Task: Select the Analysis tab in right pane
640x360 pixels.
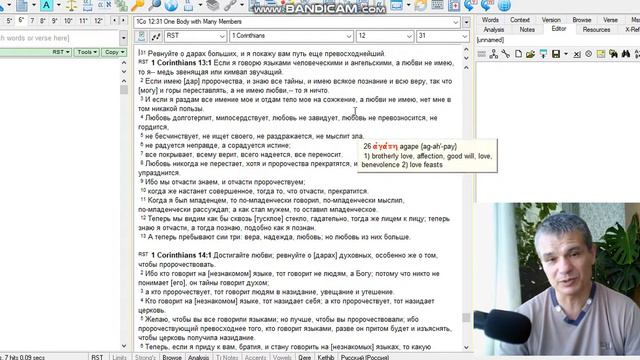Action: point(494,30)
